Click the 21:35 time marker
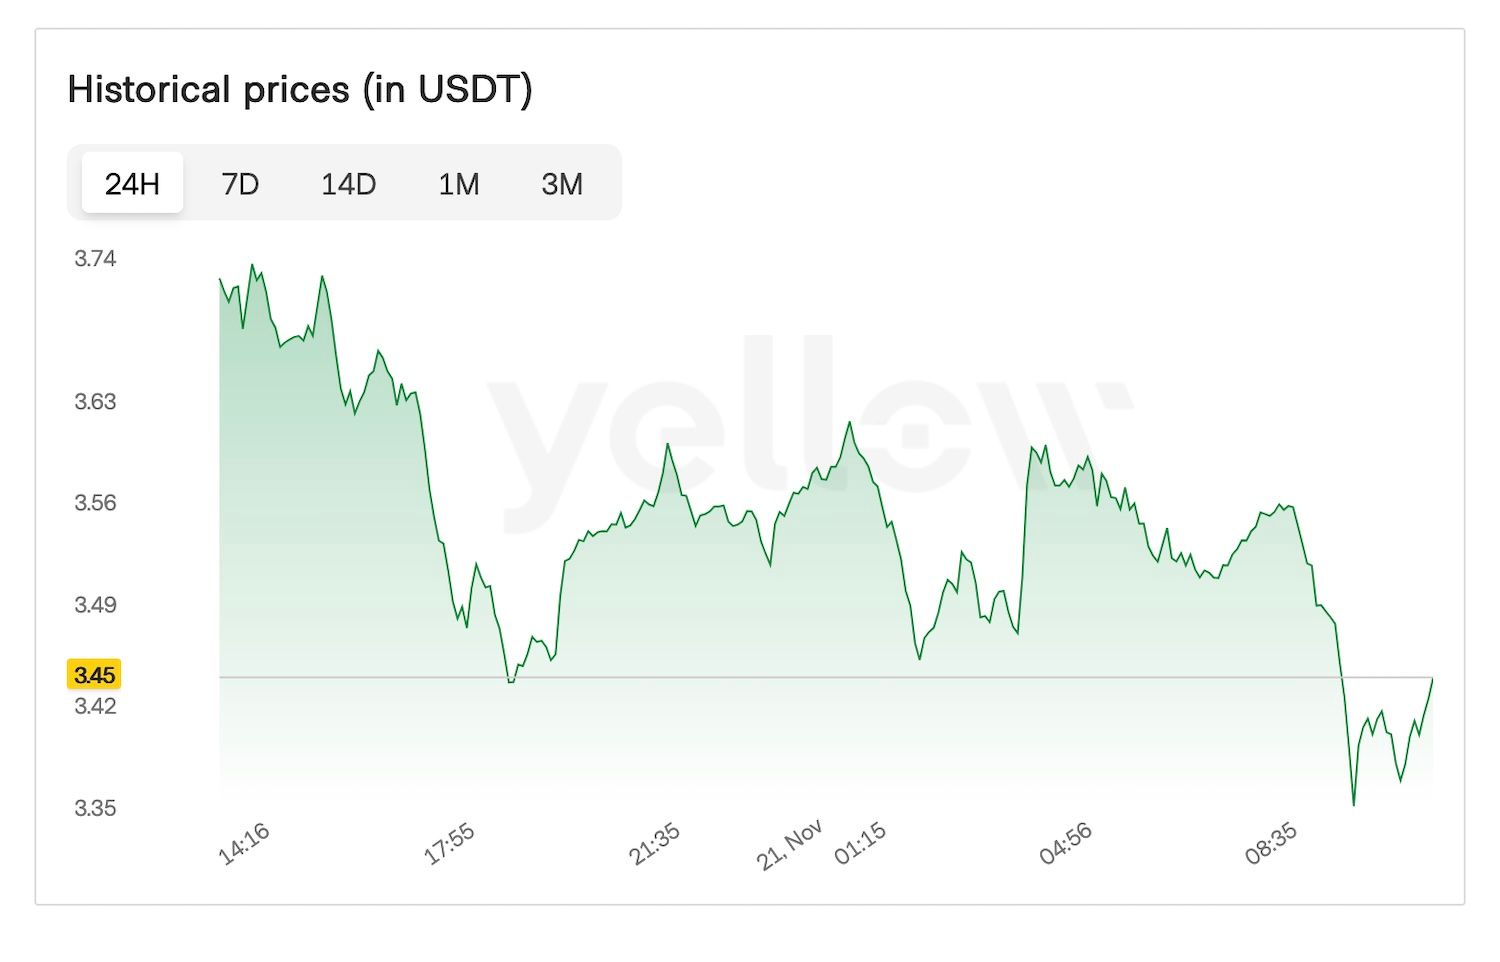 pos(654,844)
